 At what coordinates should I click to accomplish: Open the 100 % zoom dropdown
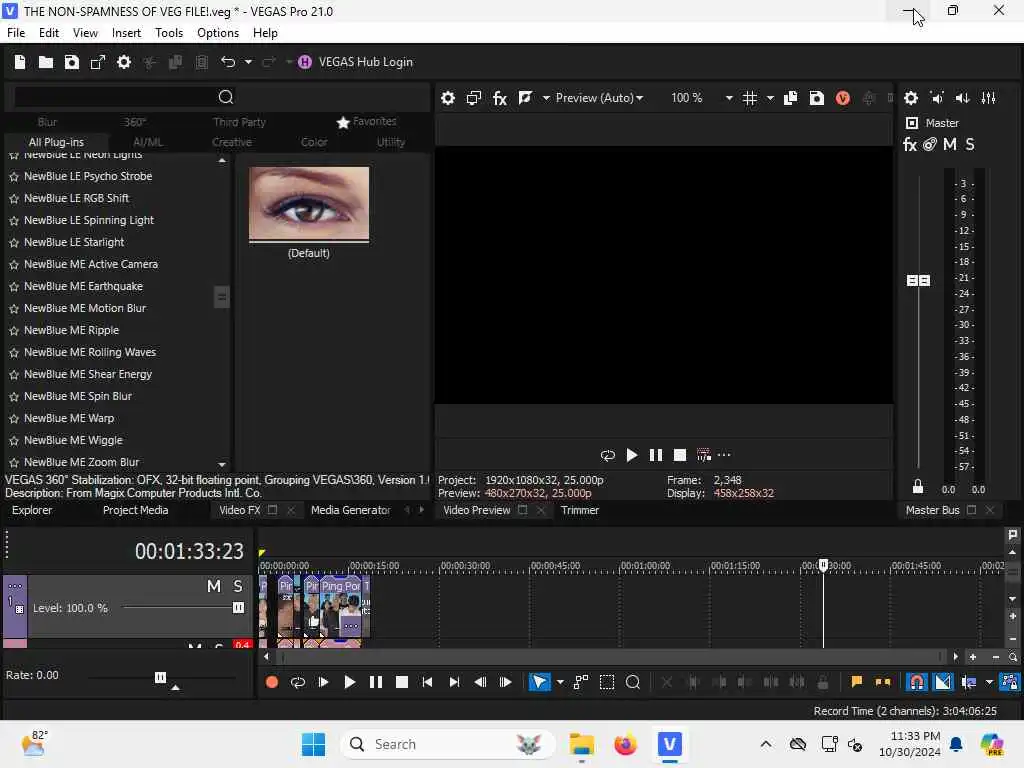729,98
